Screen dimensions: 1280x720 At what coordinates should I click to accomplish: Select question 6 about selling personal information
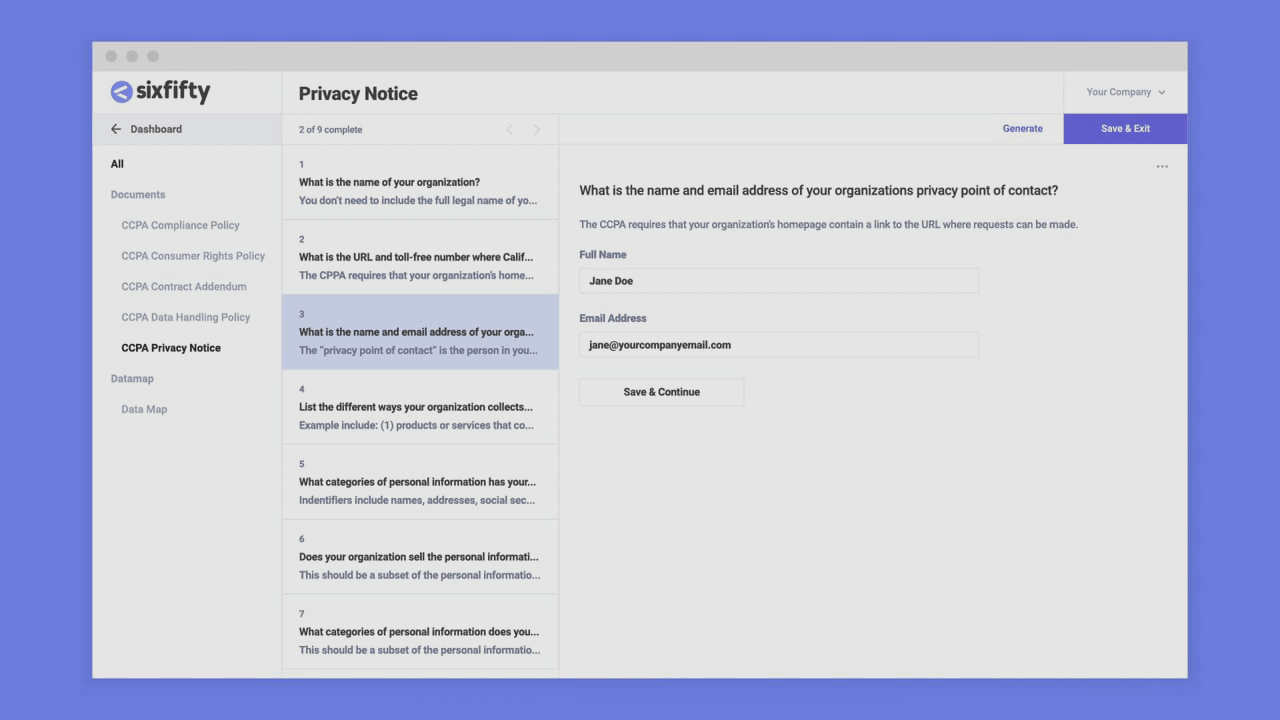coord(420,557)
